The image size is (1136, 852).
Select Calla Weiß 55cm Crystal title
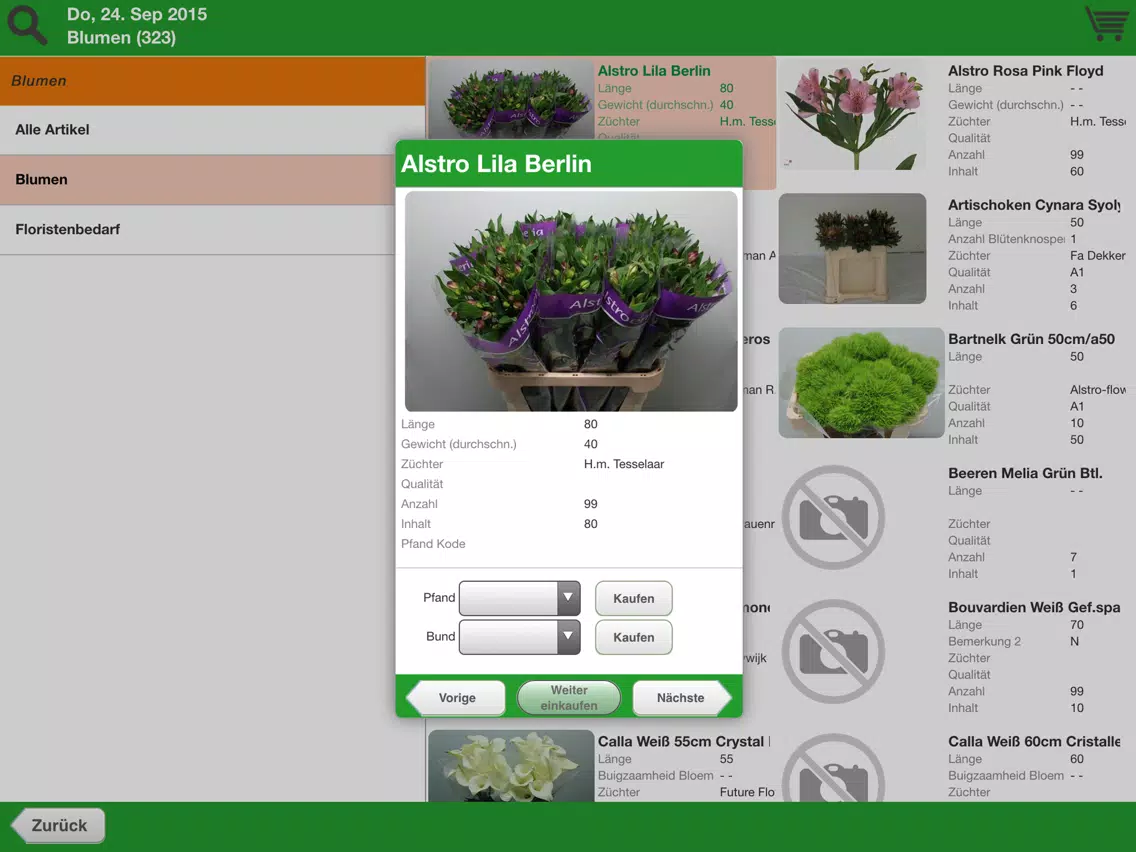pyautogui.click(x=684, y=741)
